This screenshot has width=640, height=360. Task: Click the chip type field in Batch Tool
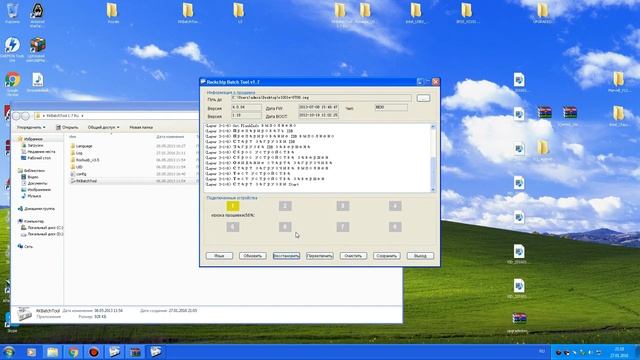[391, 107]
